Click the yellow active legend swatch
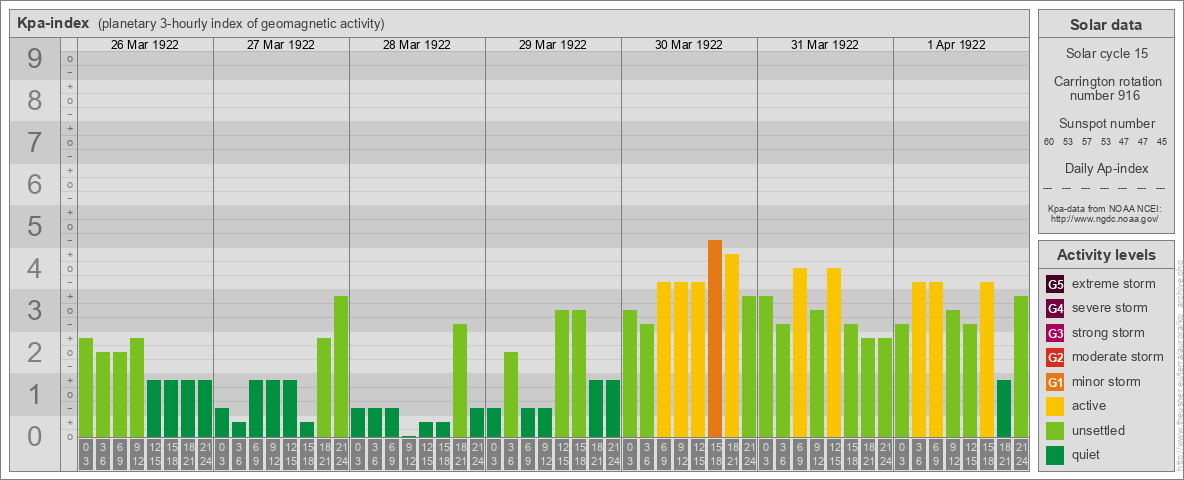The image size is (1184, 480). click(1055, 406)
